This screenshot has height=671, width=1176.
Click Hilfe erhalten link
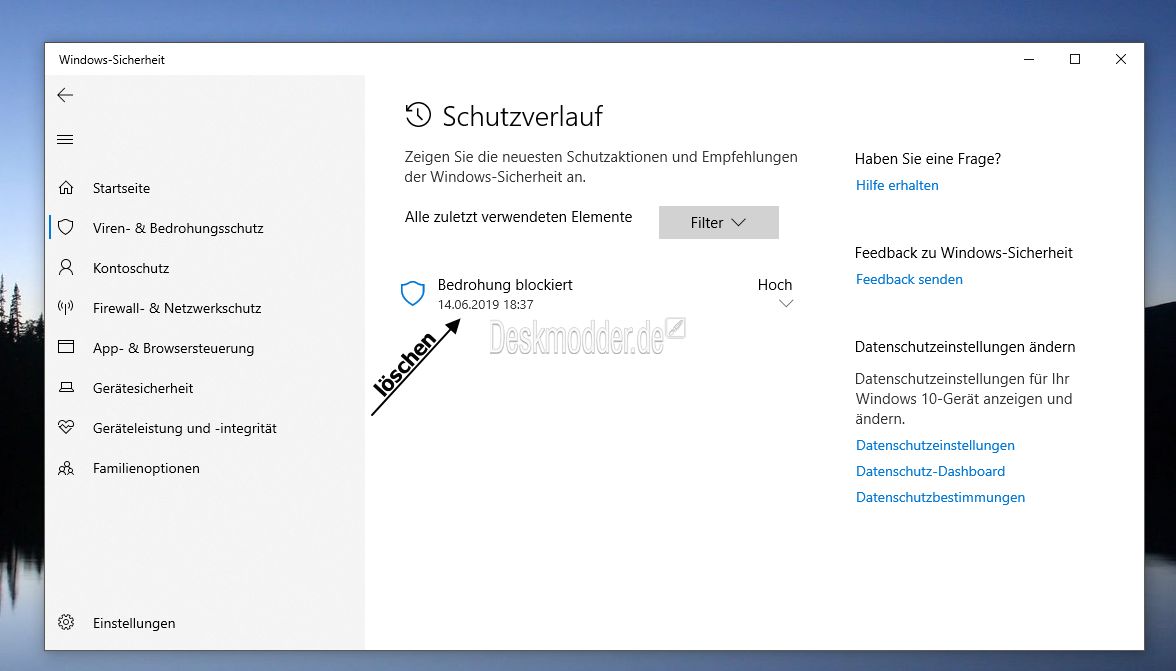tap(897, 185)
